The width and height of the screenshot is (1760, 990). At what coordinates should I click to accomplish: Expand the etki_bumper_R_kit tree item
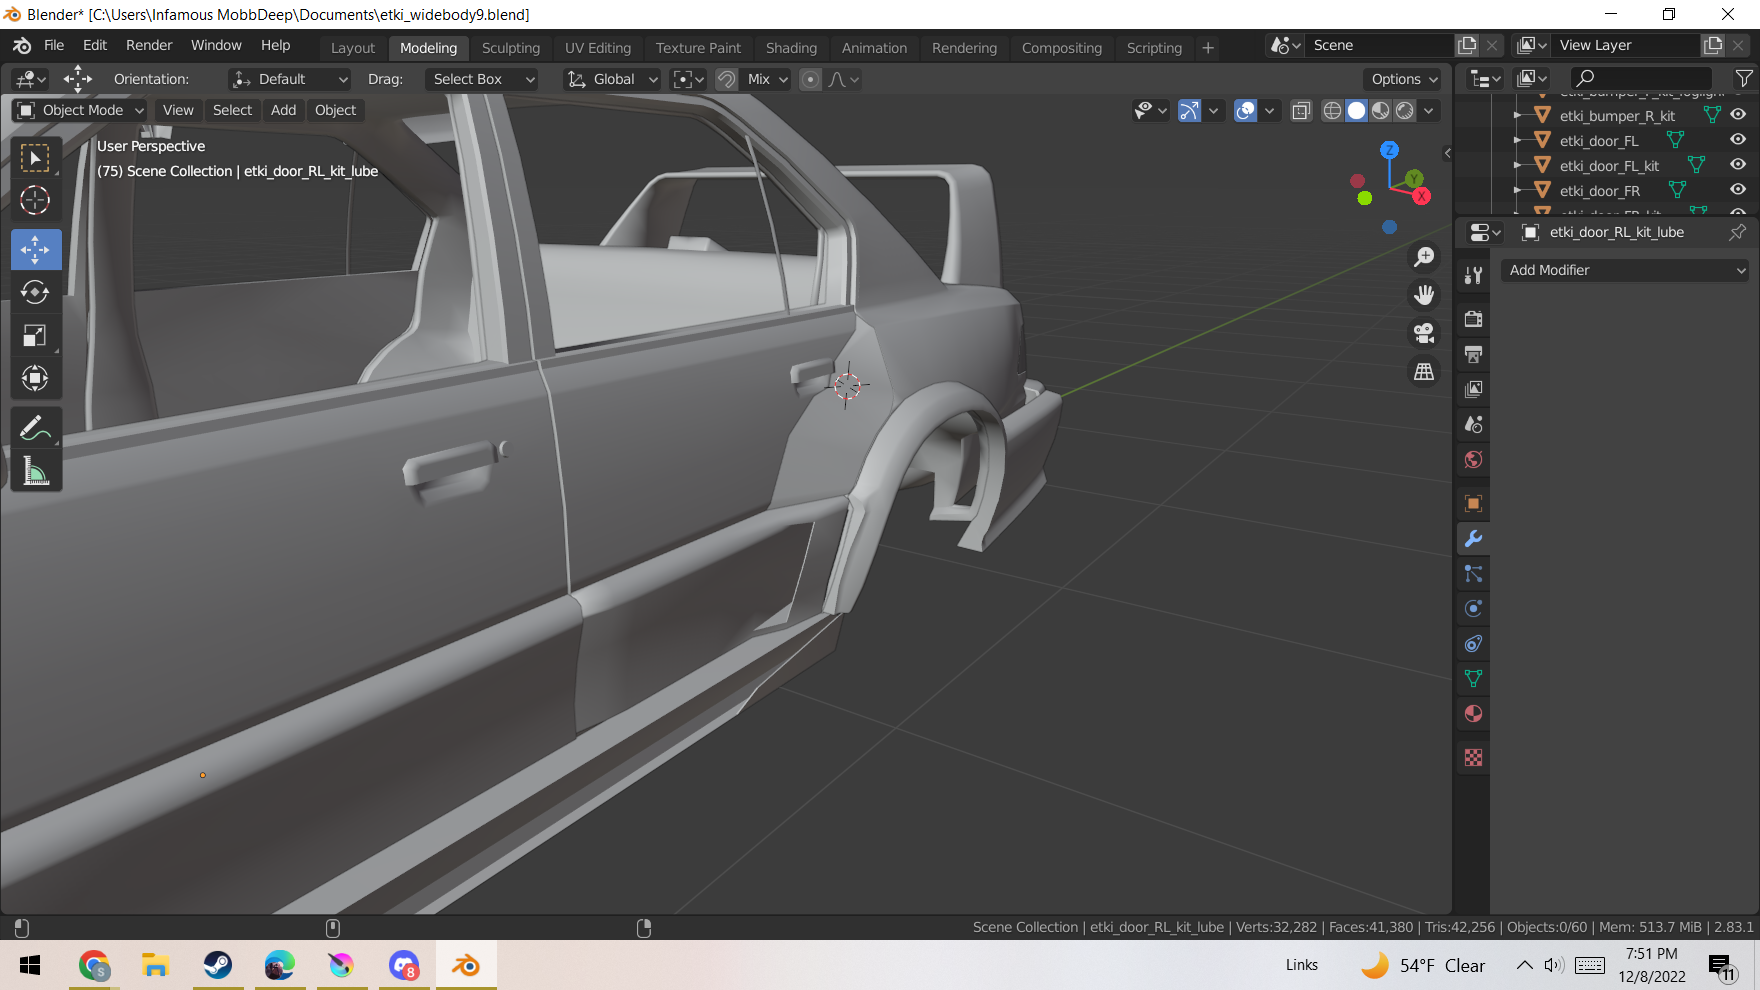1517,115
